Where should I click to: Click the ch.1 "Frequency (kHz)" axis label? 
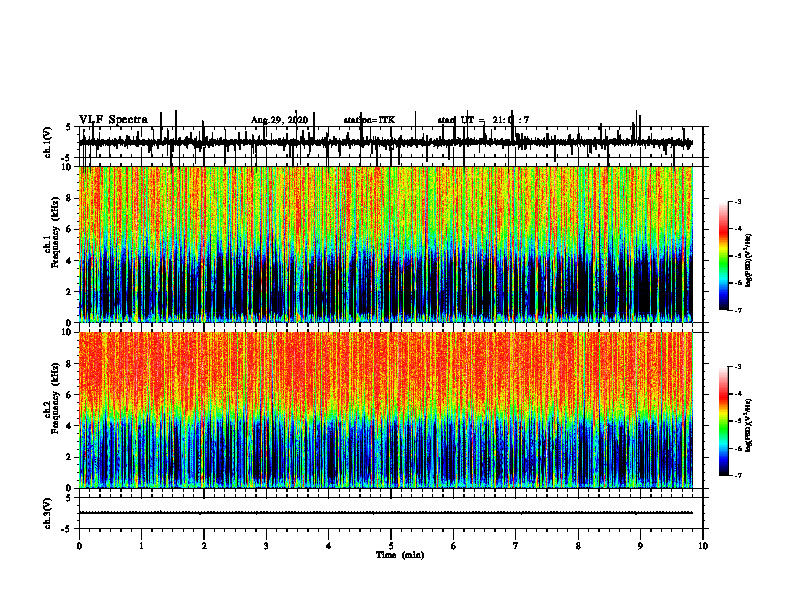[x=55, y=233]
